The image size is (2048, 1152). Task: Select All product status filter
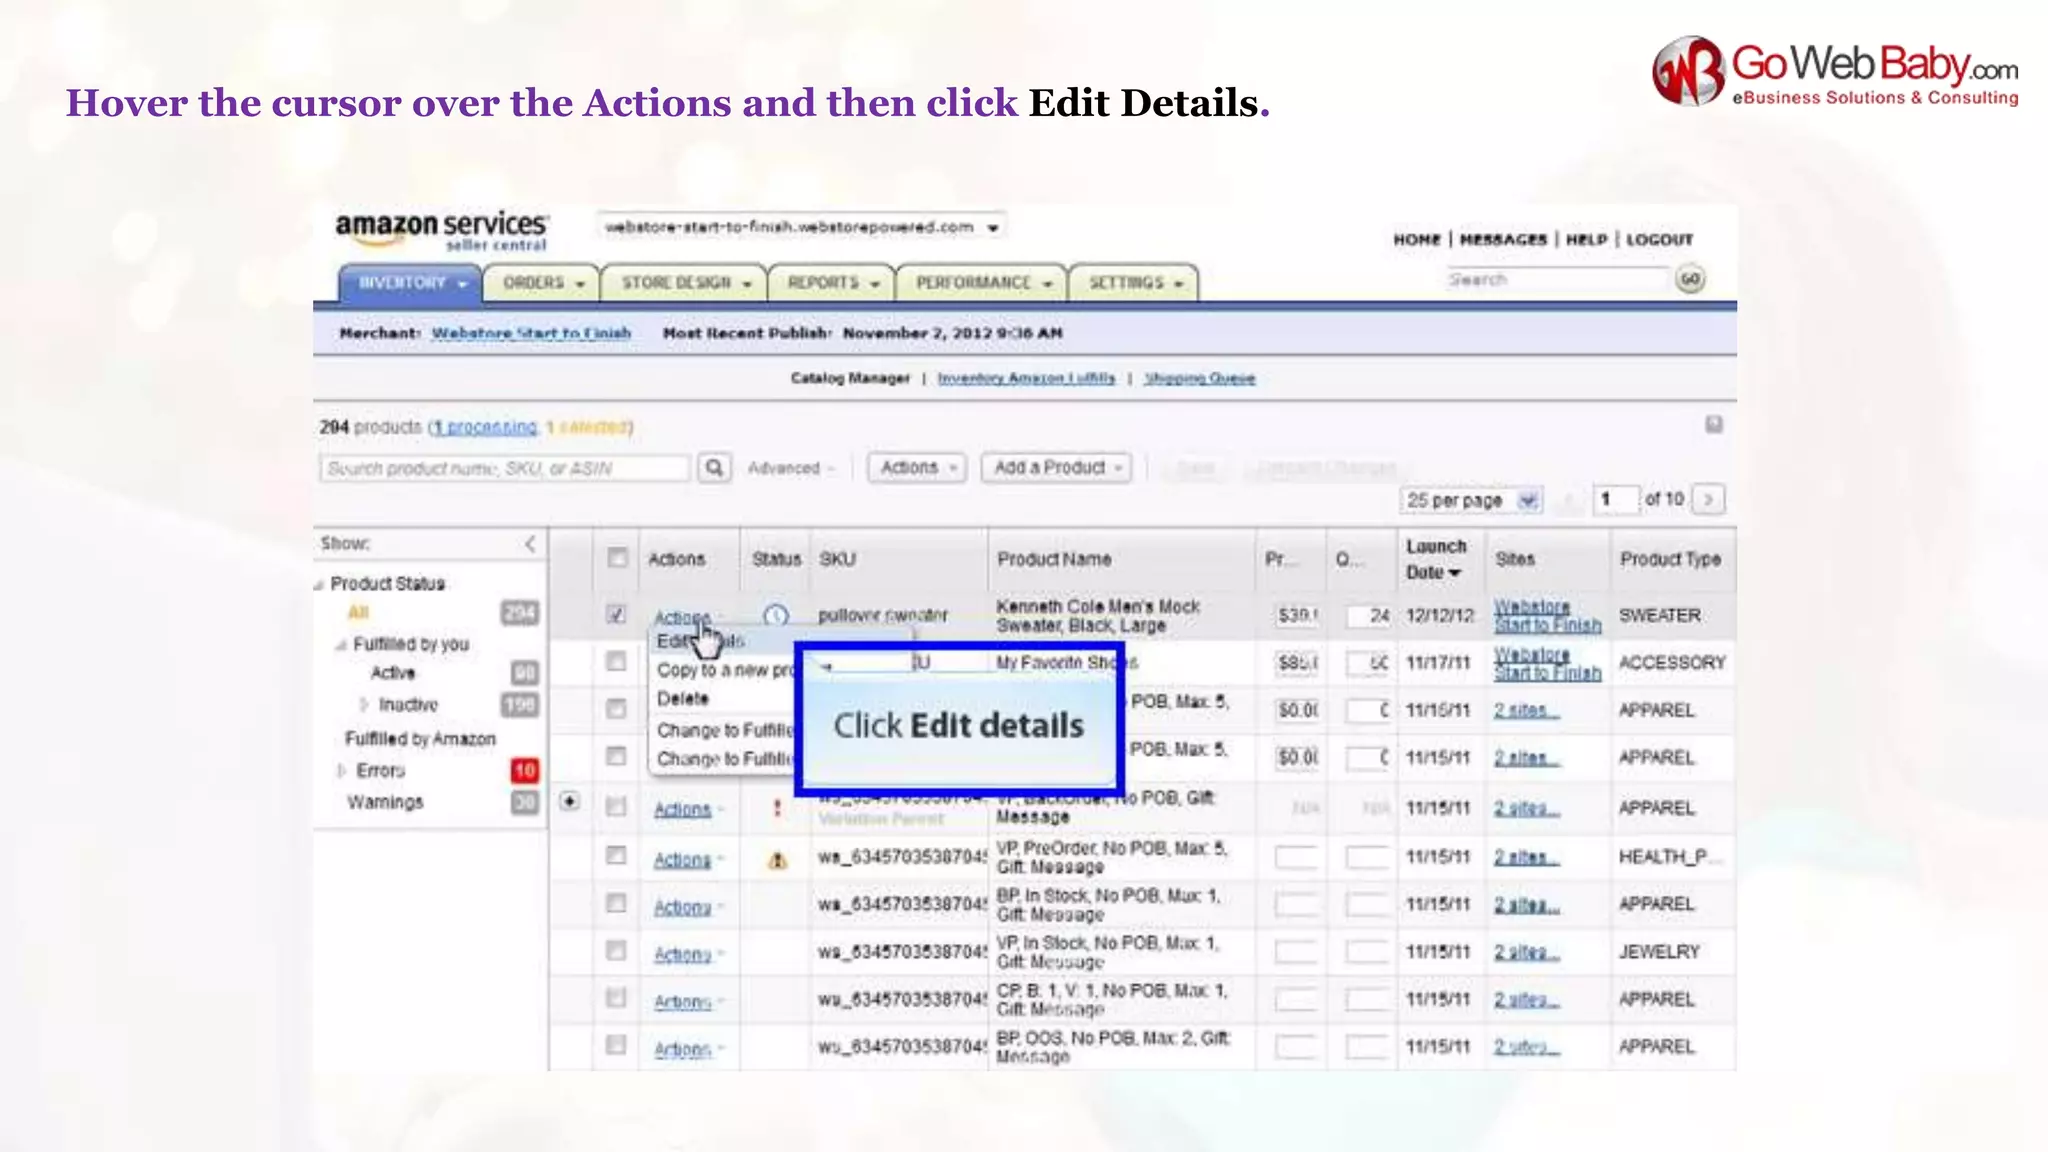[358, 613]
